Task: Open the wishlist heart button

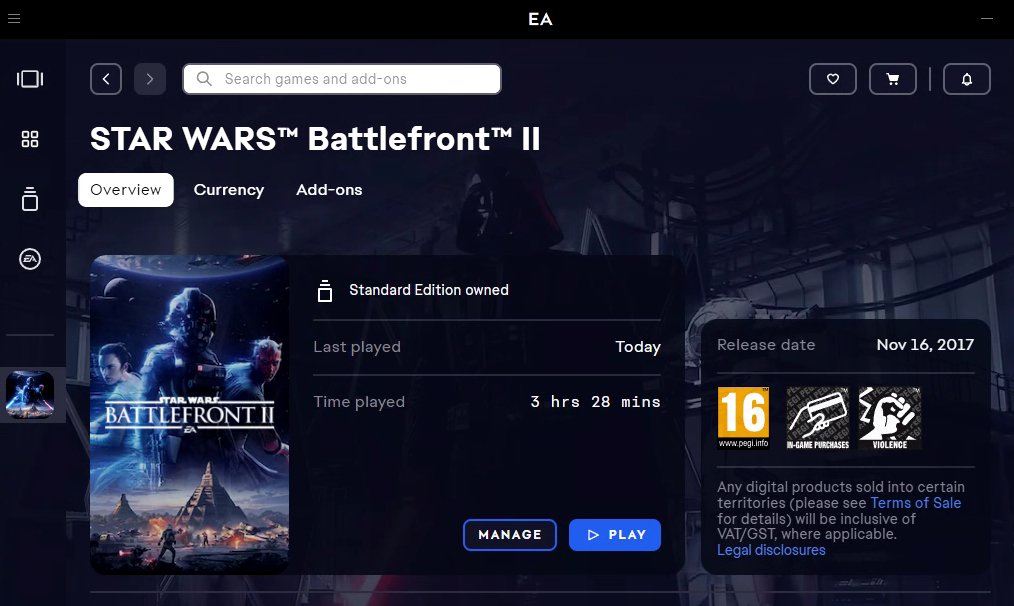Action: pos(833,79)
